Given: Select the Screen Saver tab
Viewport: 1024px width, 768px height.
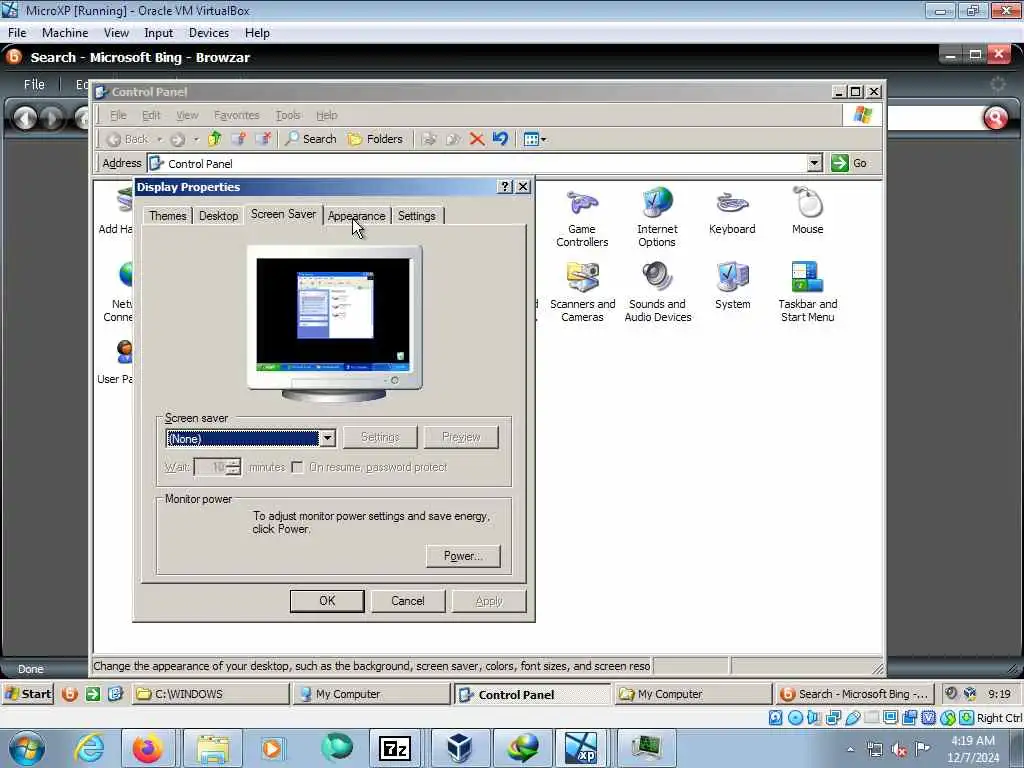Looking at the screenshot, I should [283, 214].
